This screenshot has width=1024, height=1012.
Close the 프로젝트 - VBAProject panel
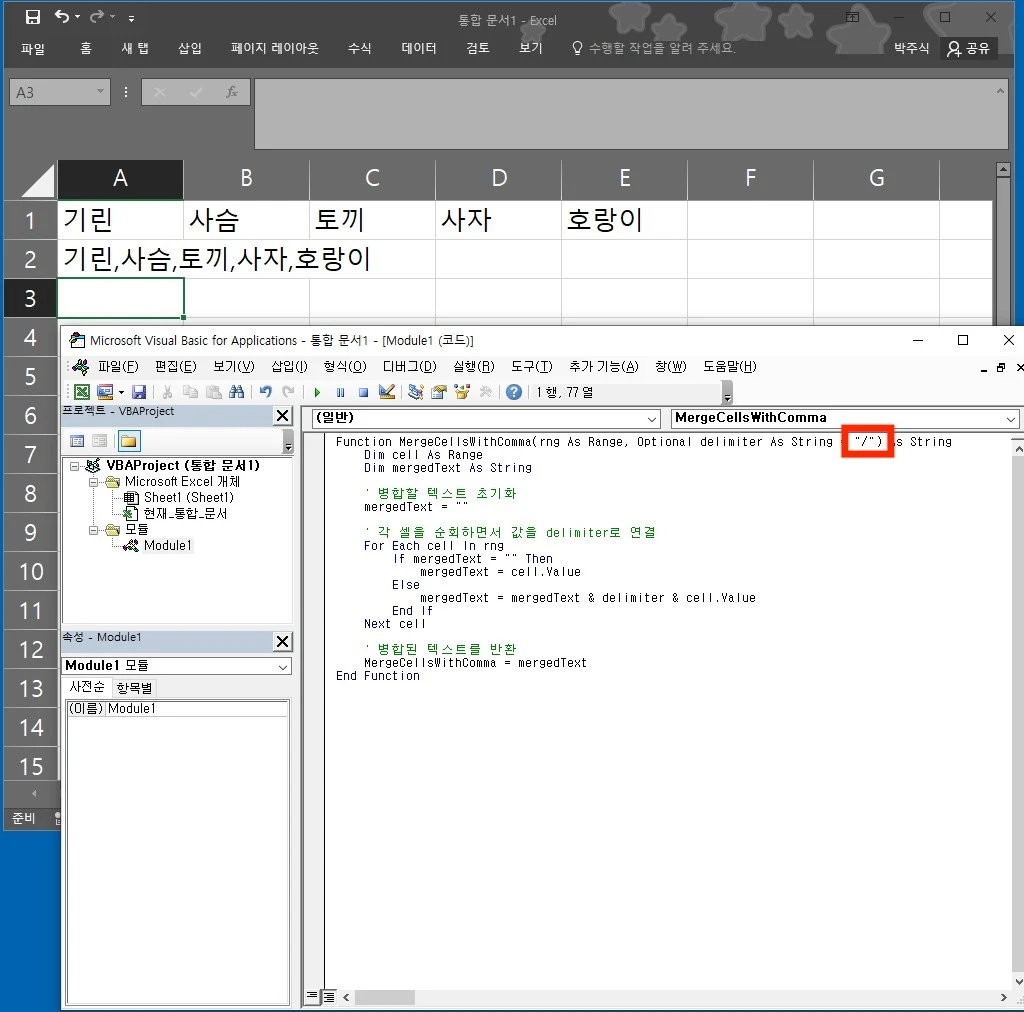[283, 416]
